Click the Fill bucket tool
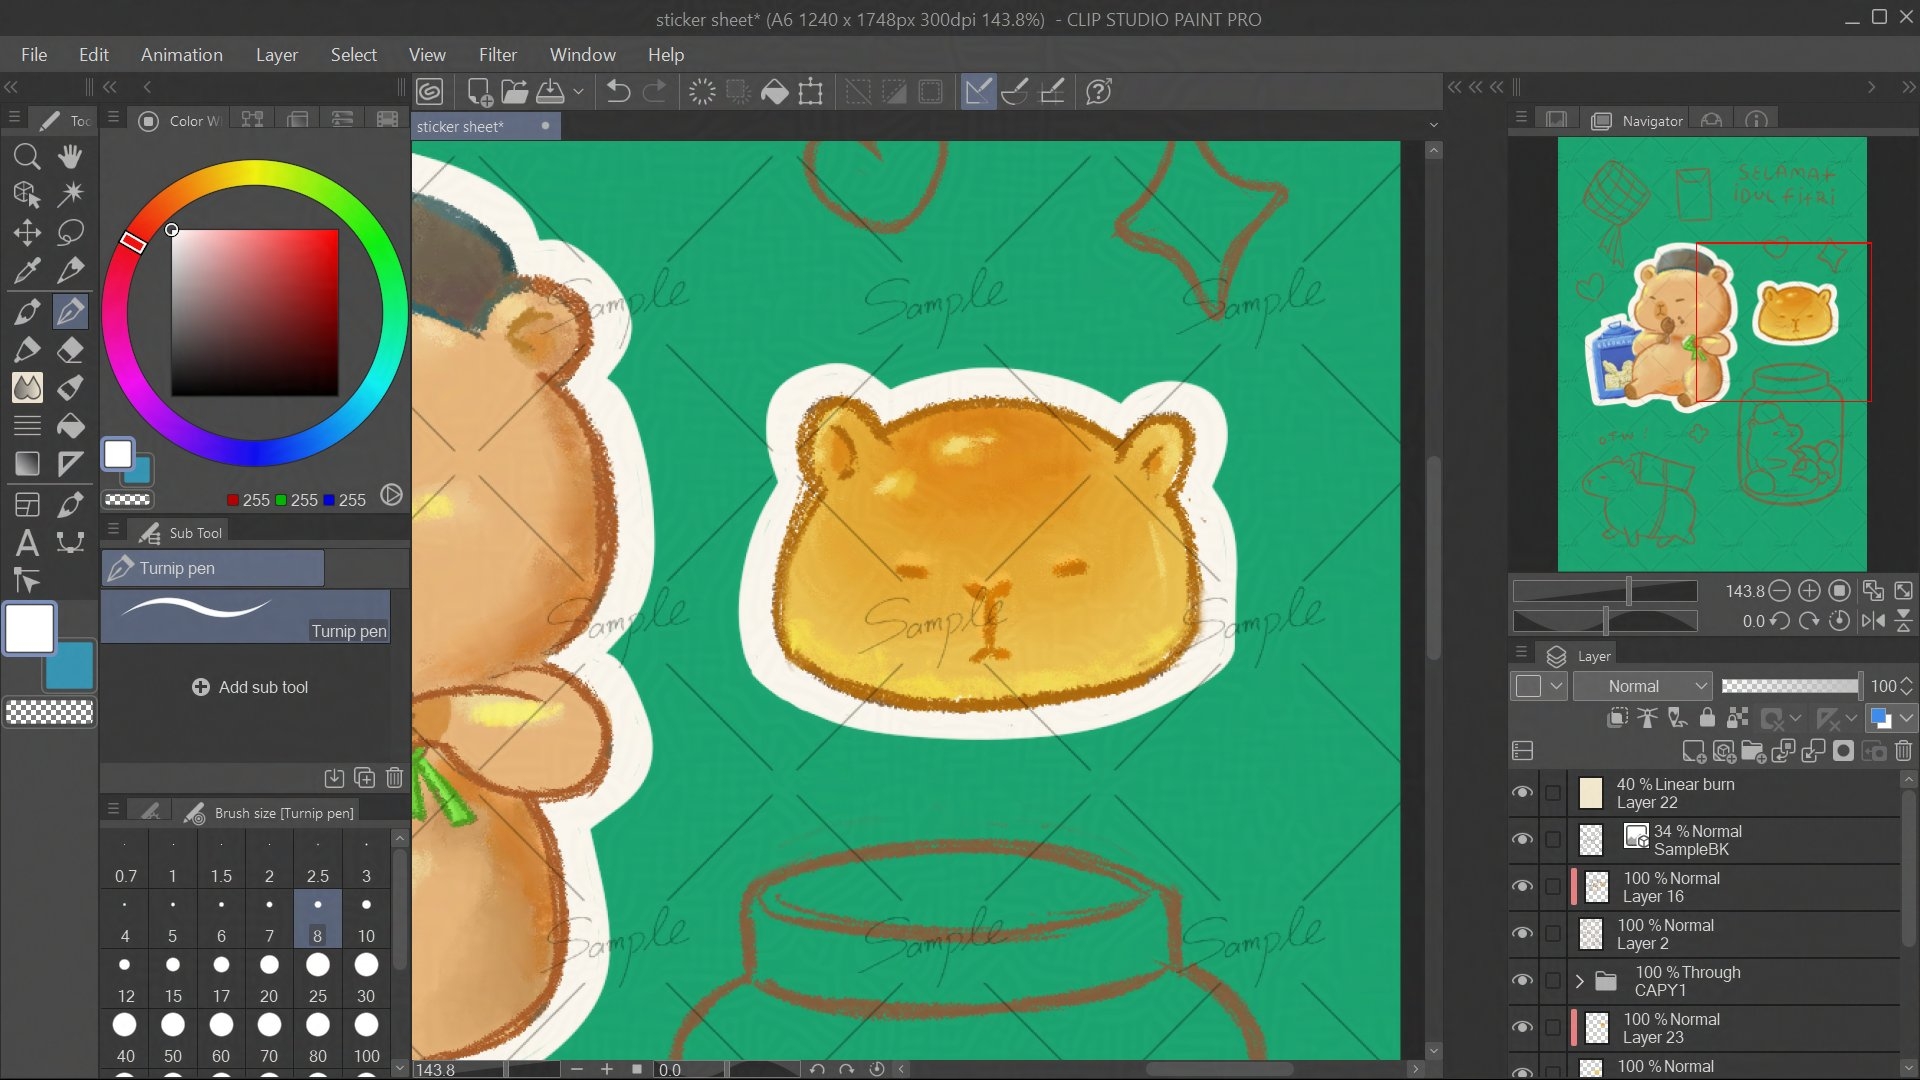 70,427
